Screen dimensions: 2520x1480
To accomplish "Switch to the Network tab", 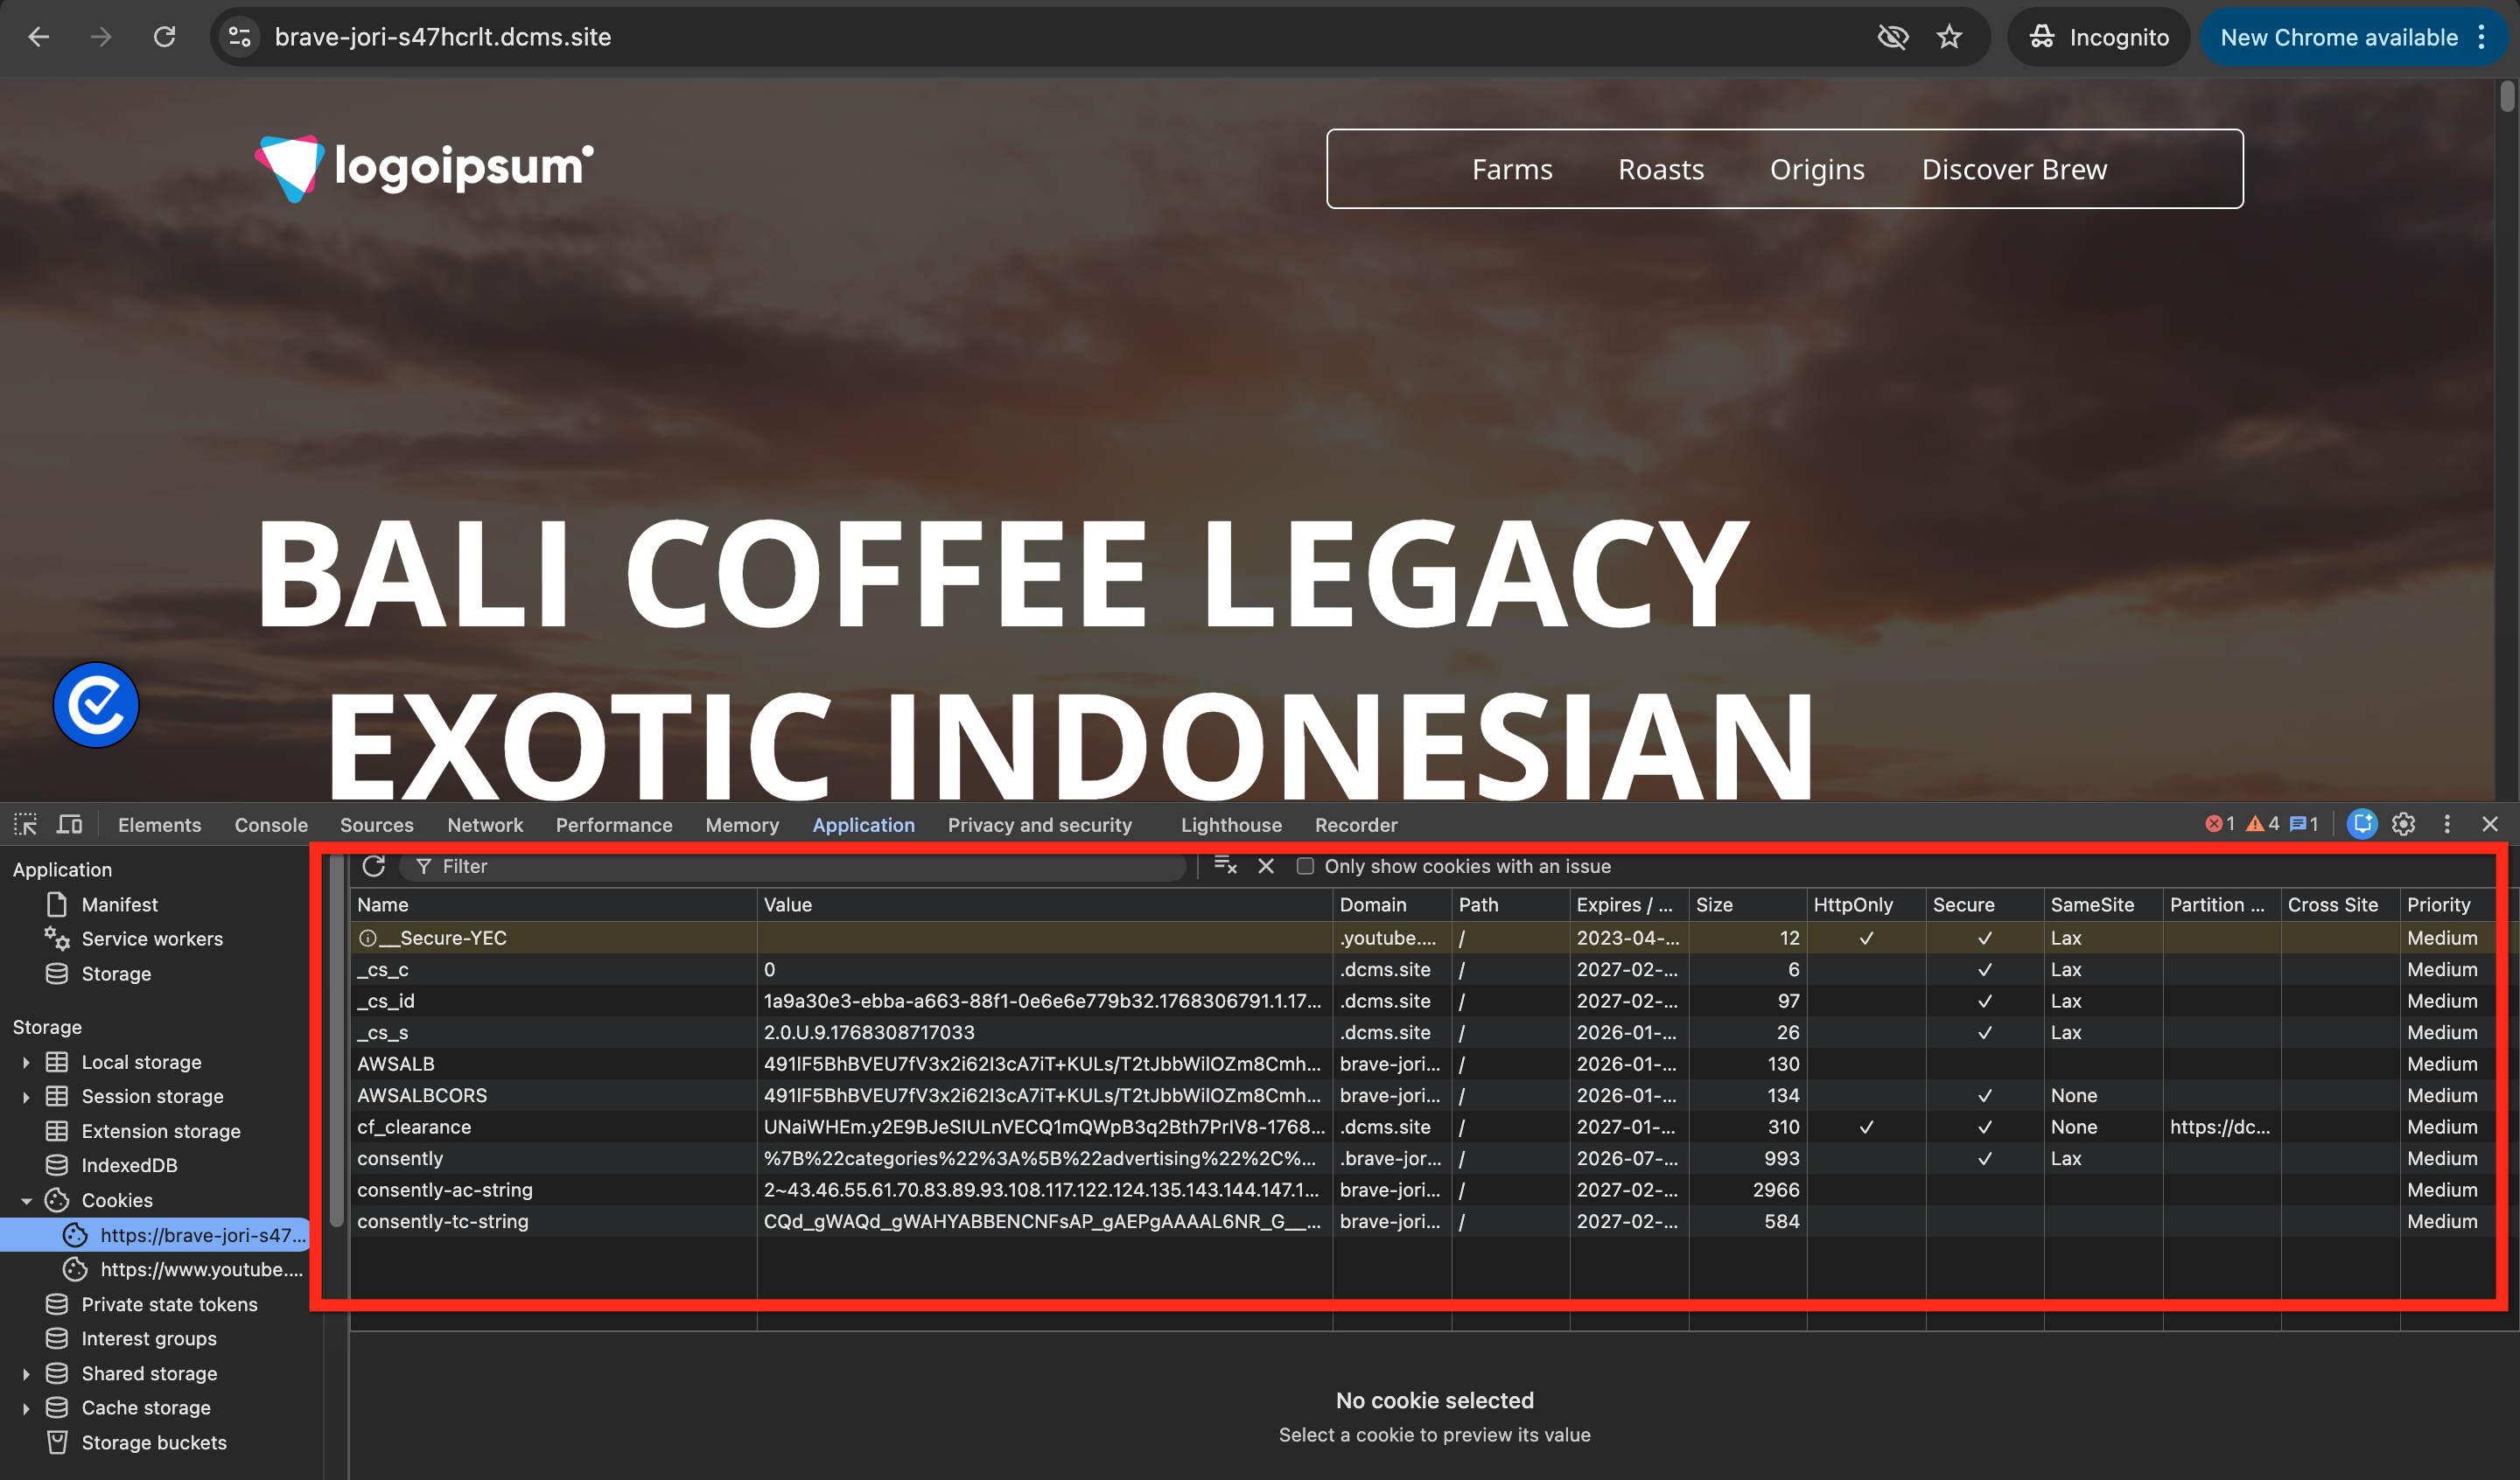I will coord(485,824).
